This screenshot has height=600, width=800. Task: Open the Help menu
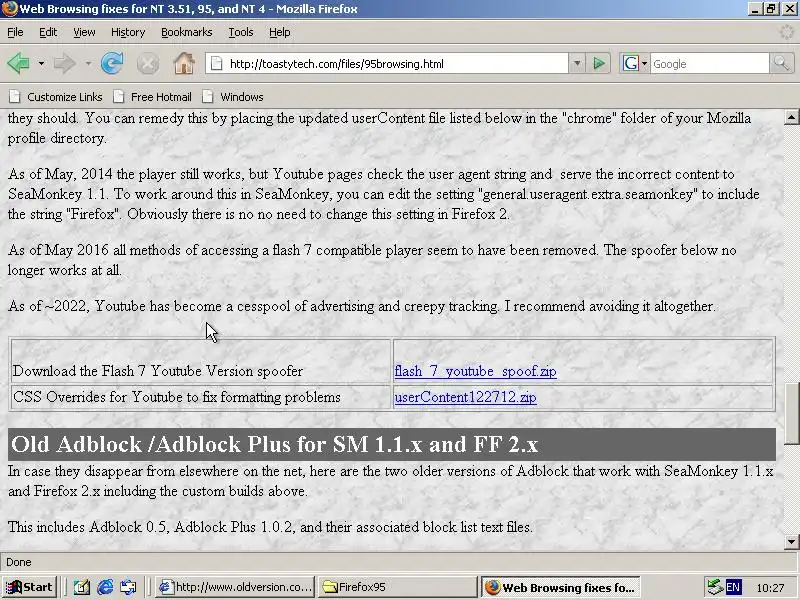point(280,32)
